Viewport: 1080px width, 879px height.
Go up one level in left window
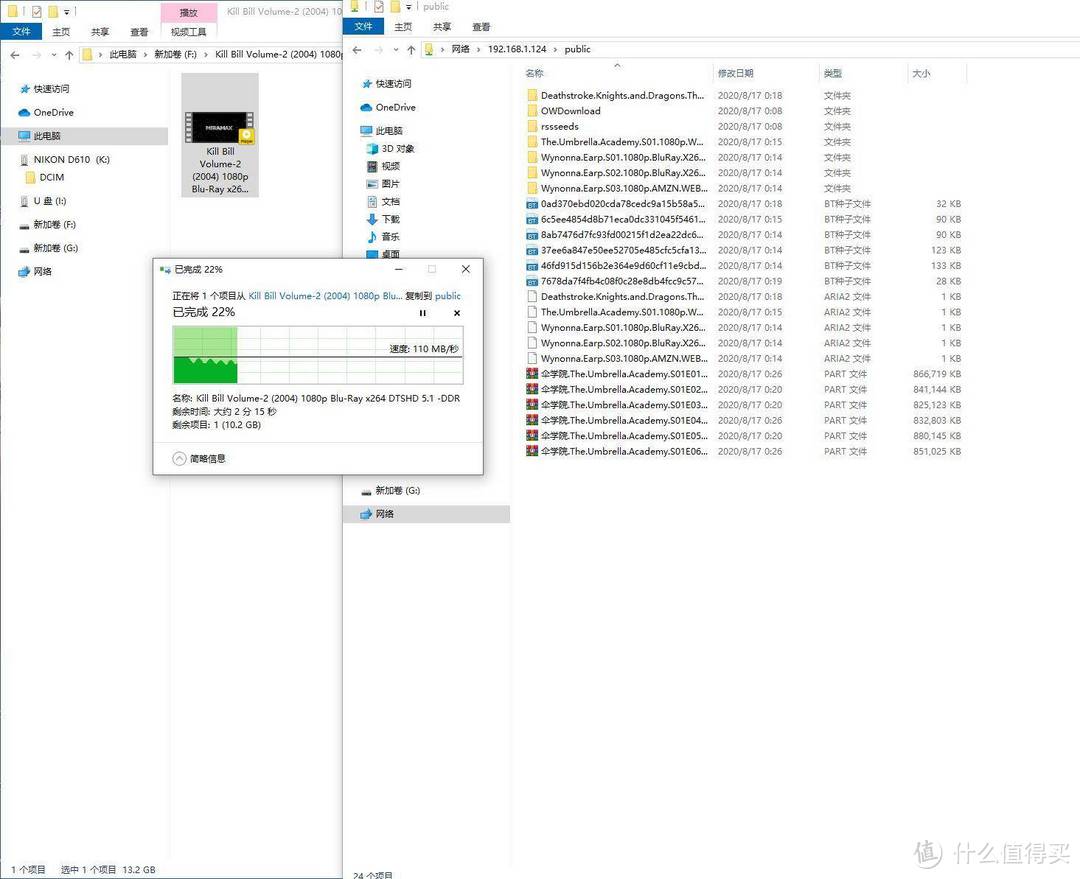(69, 54)
